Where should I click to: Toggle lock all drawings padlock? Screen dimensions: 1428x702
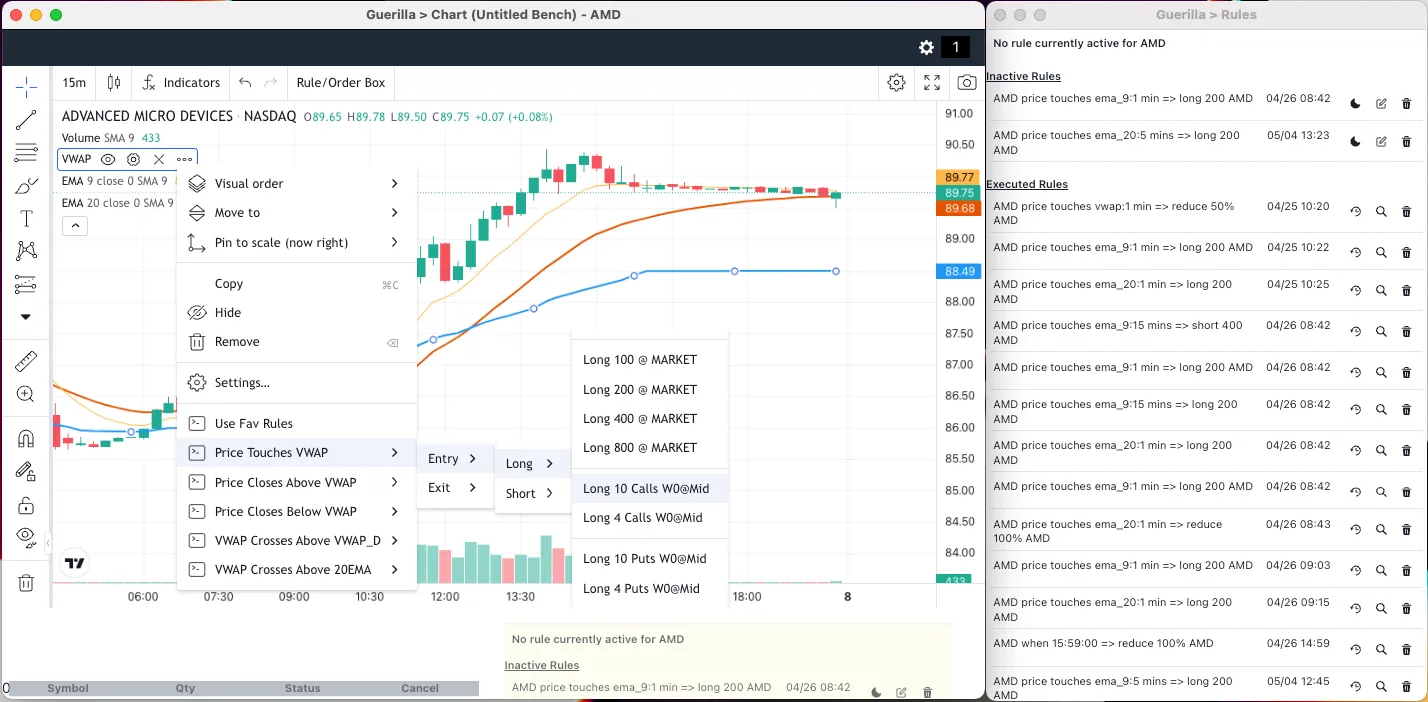coord(26,505)
